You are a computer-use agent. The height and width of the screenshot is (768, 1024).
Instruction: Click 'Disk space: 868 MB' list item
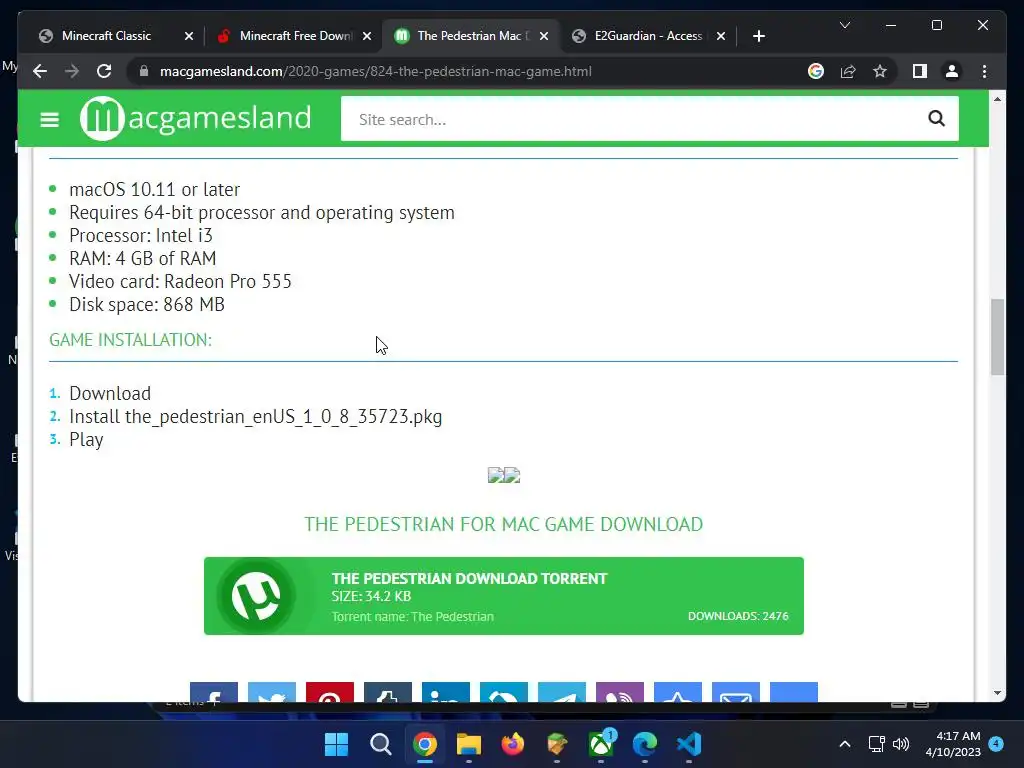(147, 304)
